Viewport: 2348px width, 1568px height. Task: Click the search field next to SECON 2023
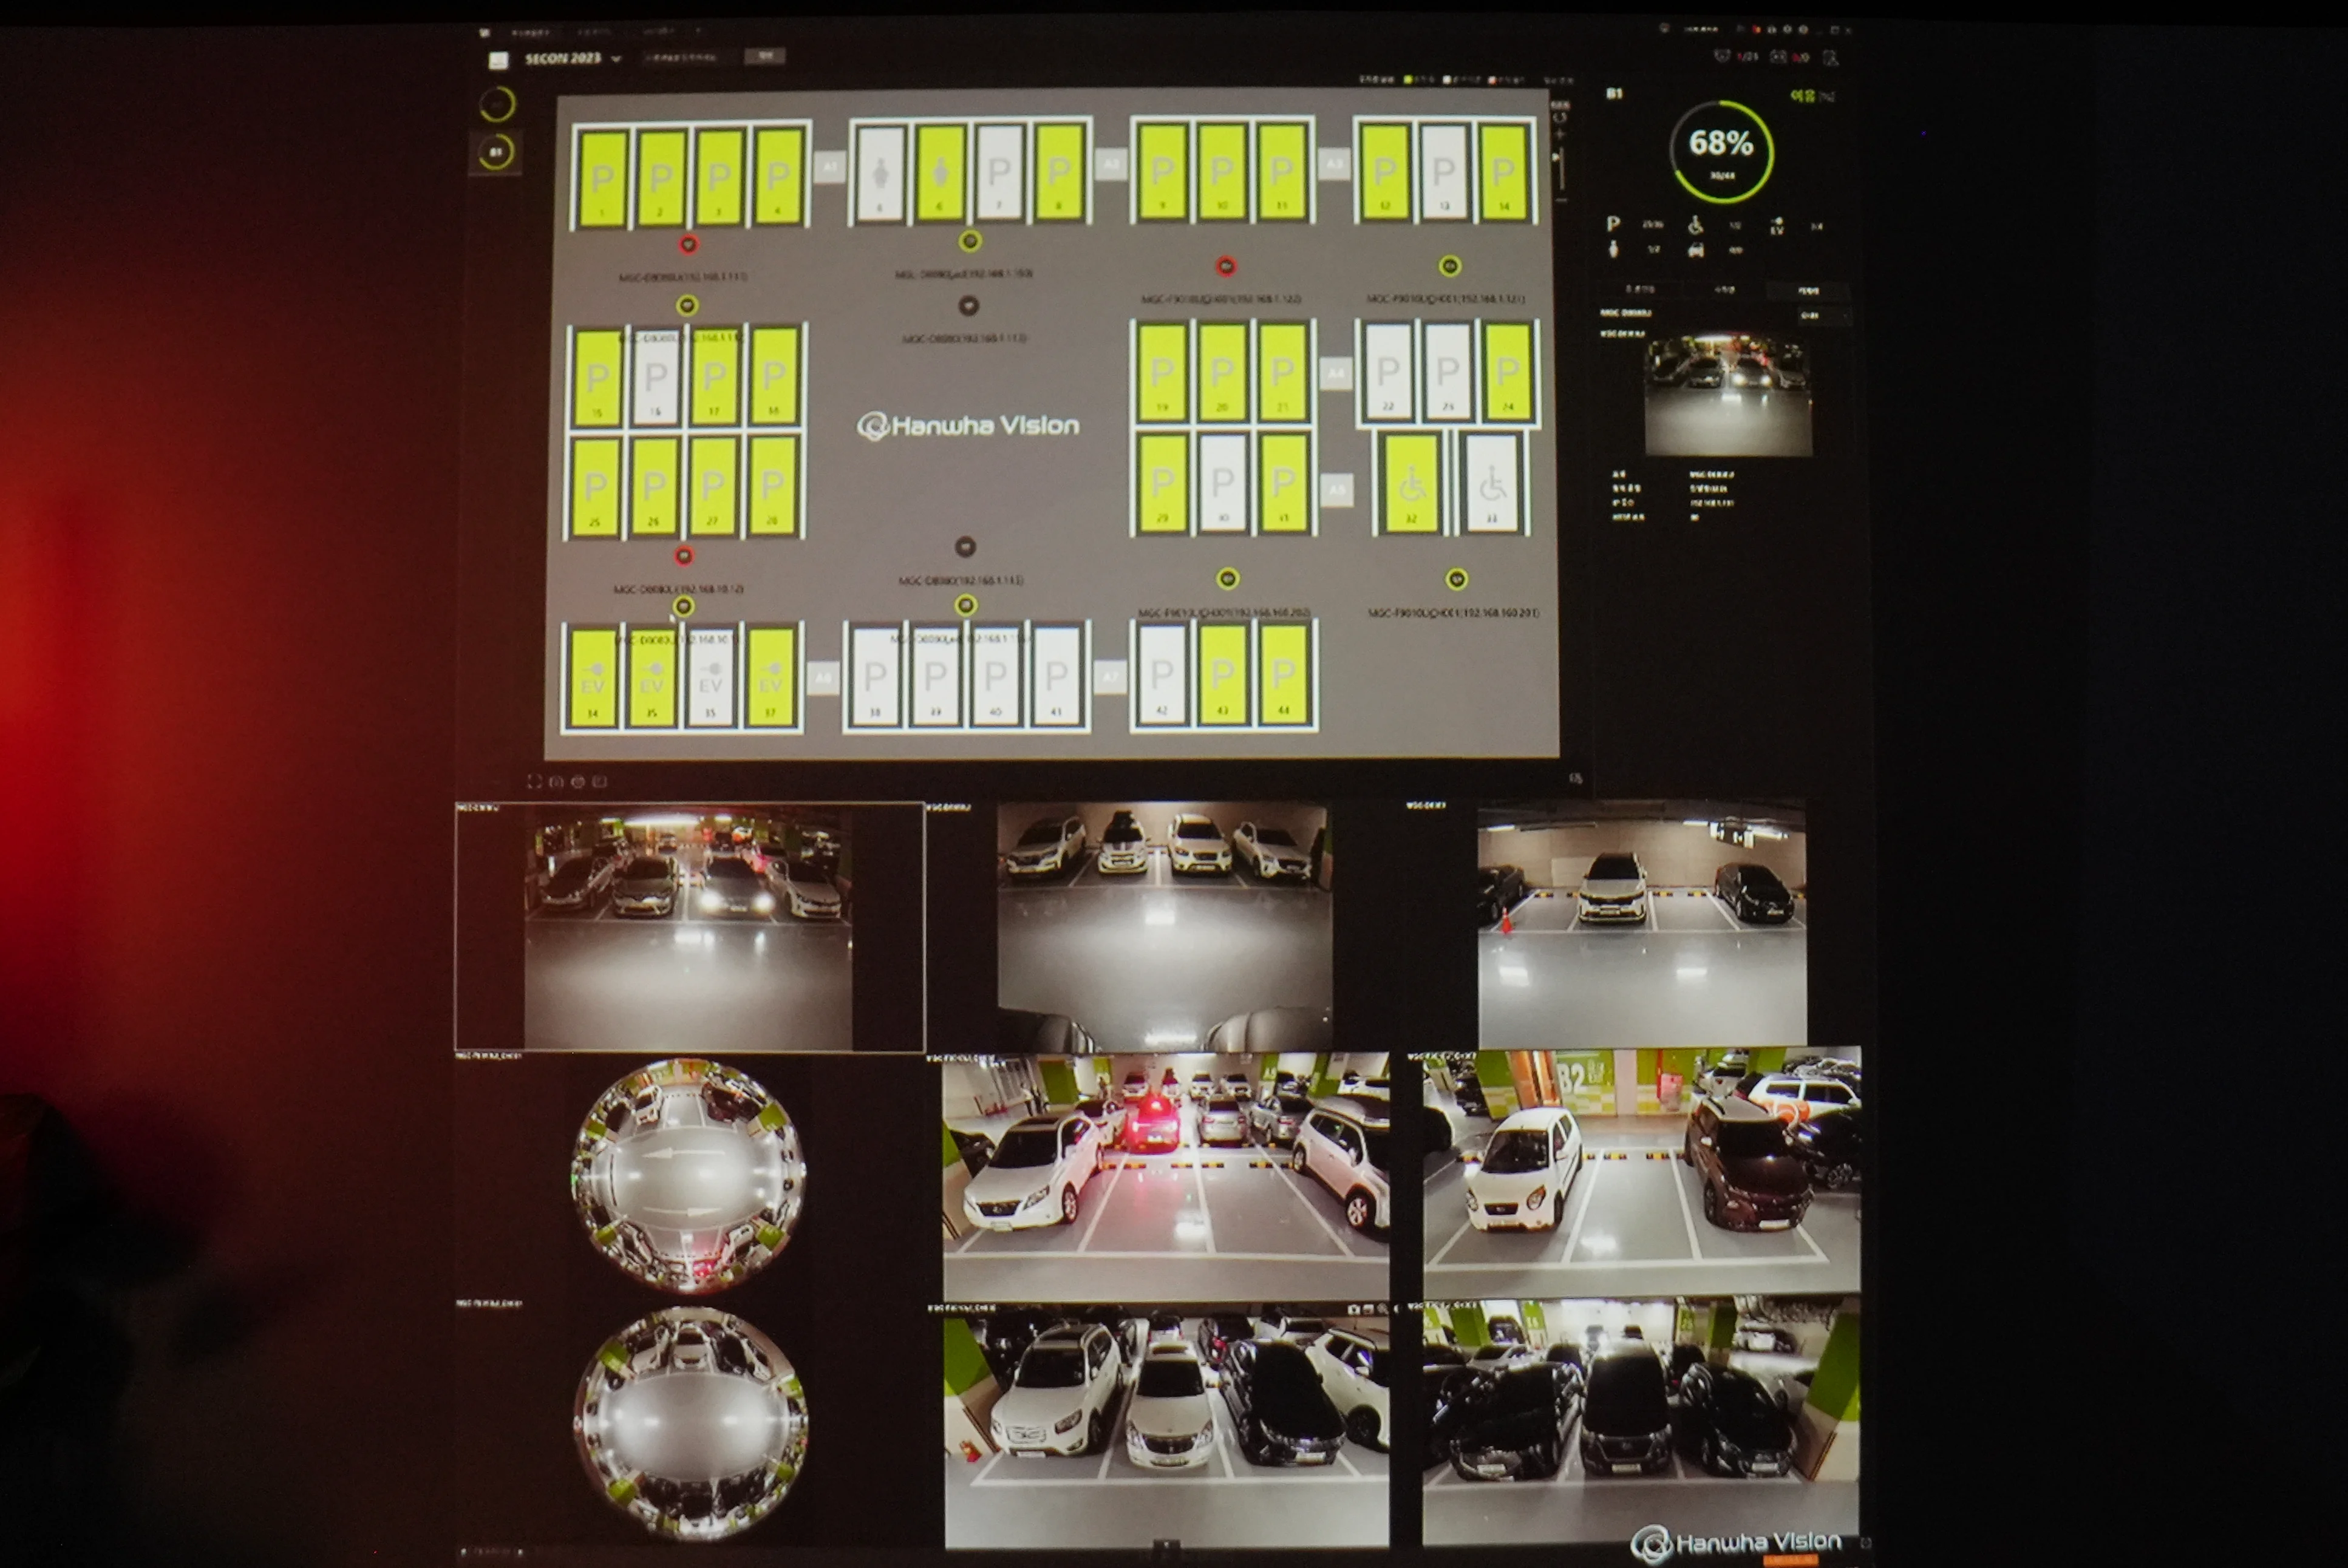(x=688, y=57)
